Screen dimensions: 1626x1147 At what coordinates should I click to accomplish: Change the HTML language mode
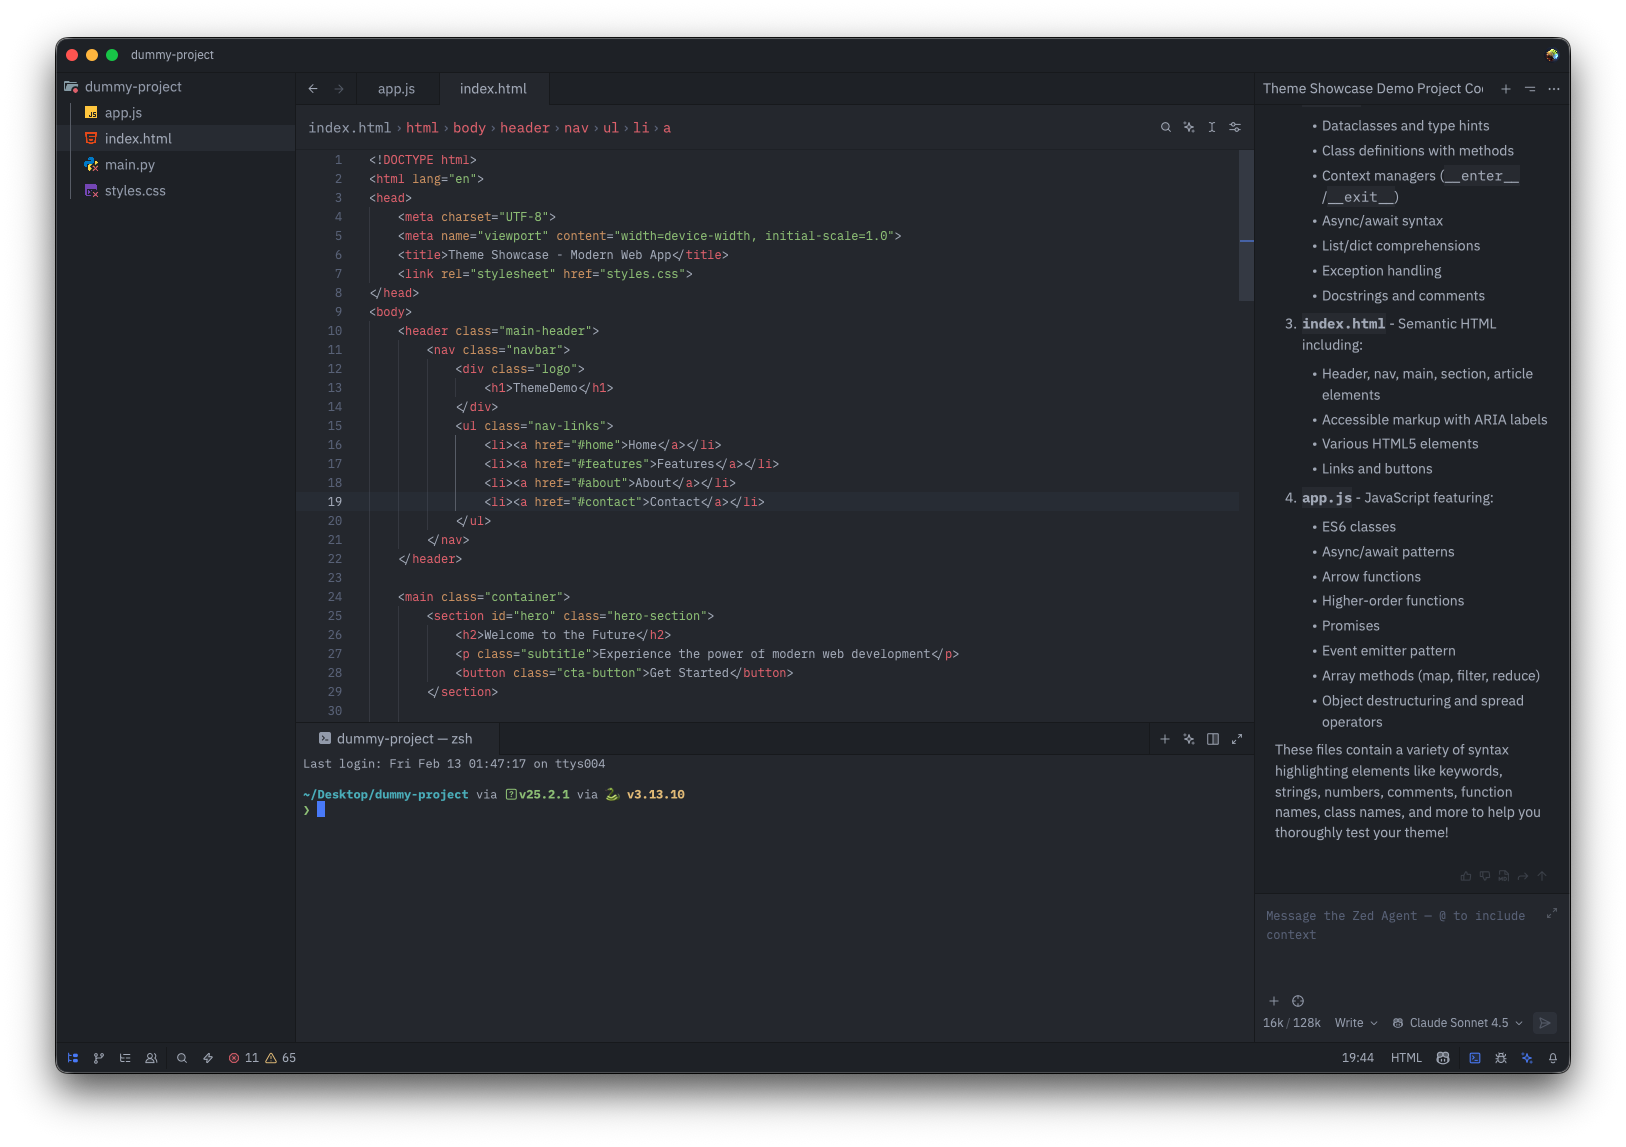(x=1406, y=1058)
